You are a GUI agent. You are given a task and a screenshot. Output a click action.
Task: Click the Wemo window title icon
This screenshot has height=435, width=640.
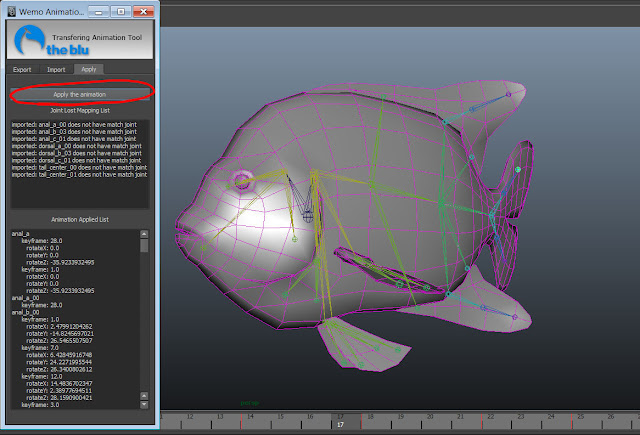tap(11, 10)
